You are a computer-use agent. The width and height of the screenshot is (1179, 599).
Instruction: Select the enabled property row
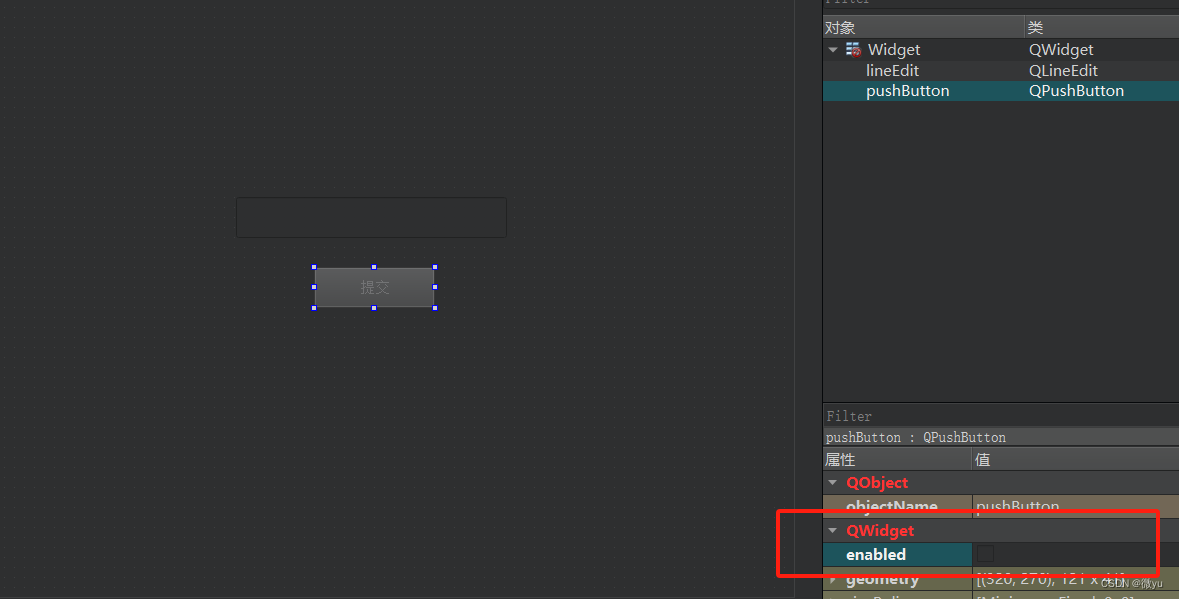point(1001,555)
